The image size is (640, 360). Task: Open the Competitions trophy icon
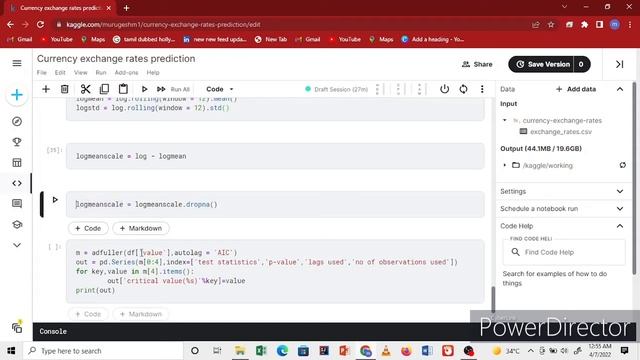tap(17, 142)
